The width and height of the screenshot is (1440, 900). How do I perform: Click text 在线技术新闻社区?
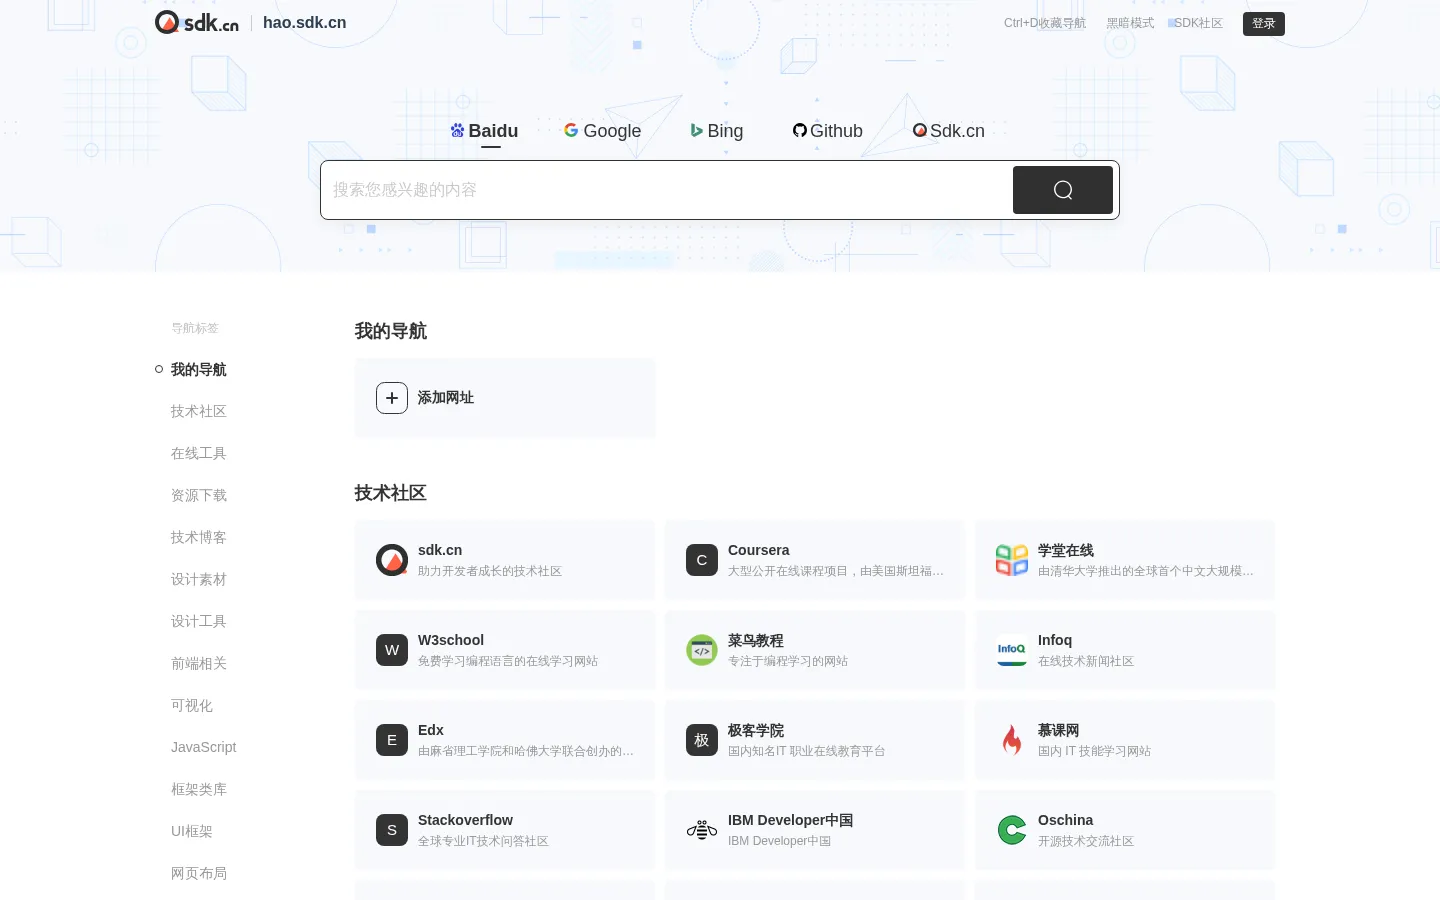point(1086,661)
